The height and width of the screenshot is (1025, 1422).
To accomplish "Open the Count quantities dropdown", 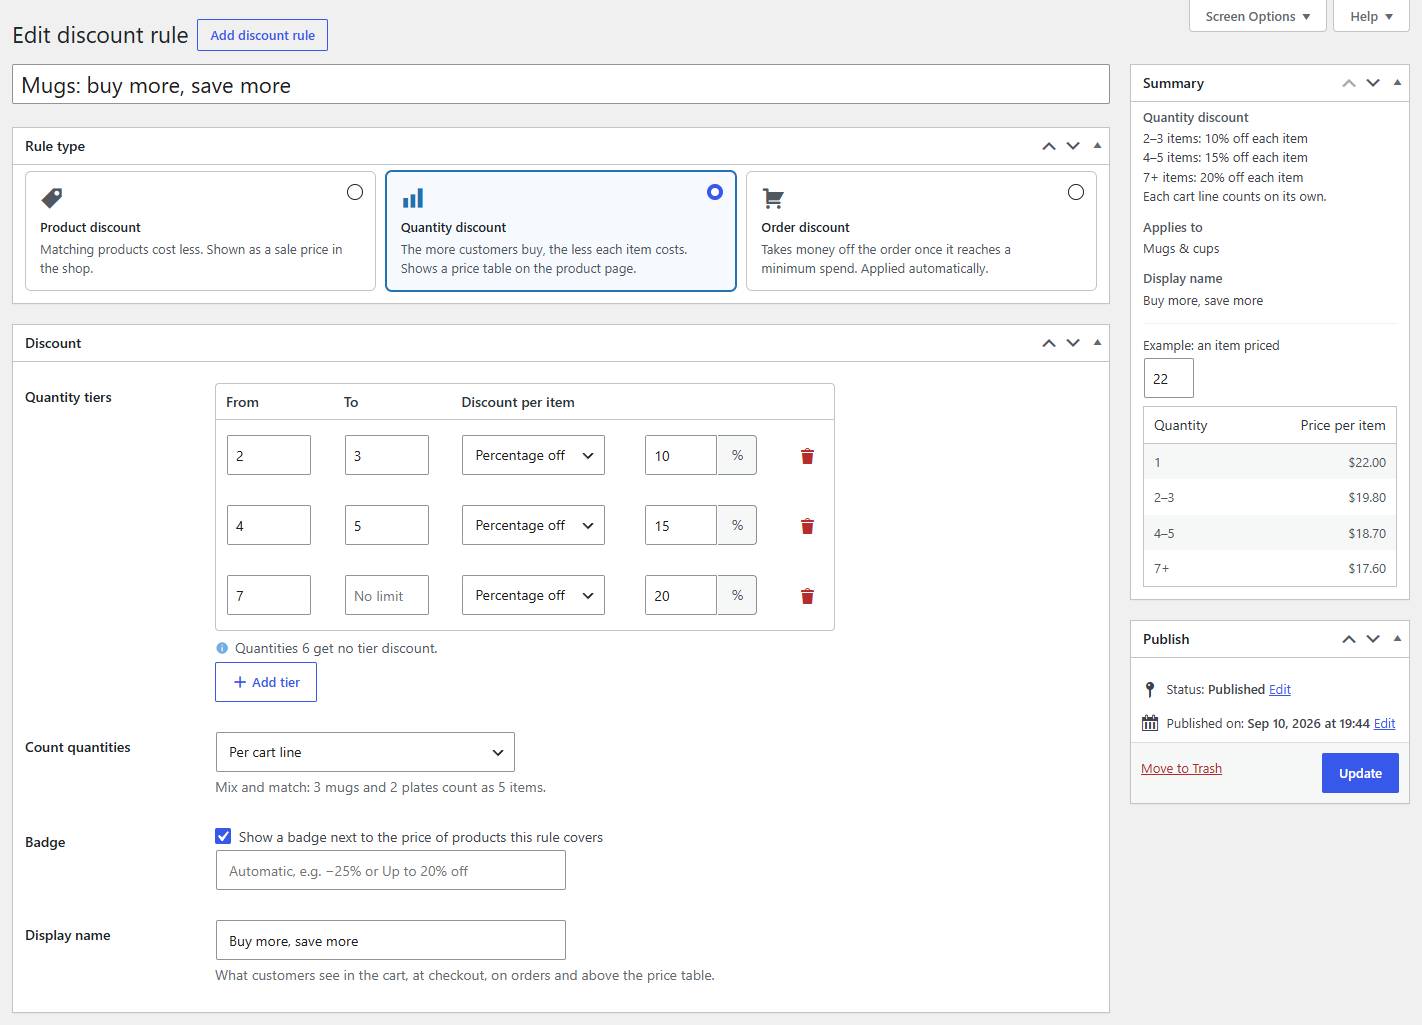I will click(365, 752).
